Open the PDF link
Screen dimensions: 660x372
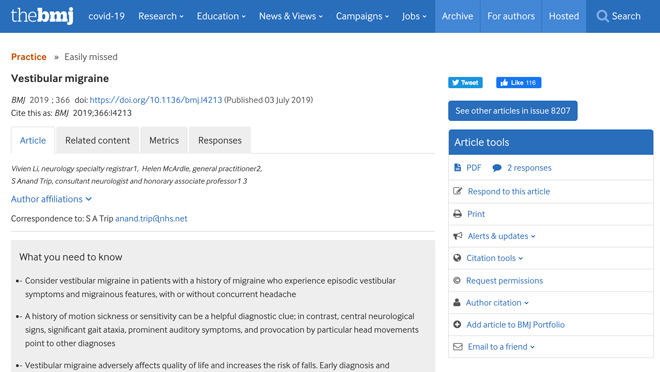click(x=474, y=167)
